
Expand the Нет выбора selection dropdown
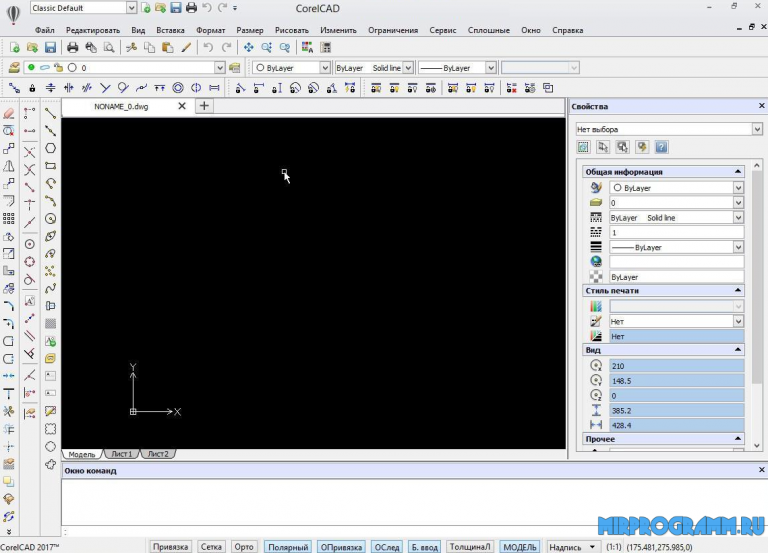756,129
